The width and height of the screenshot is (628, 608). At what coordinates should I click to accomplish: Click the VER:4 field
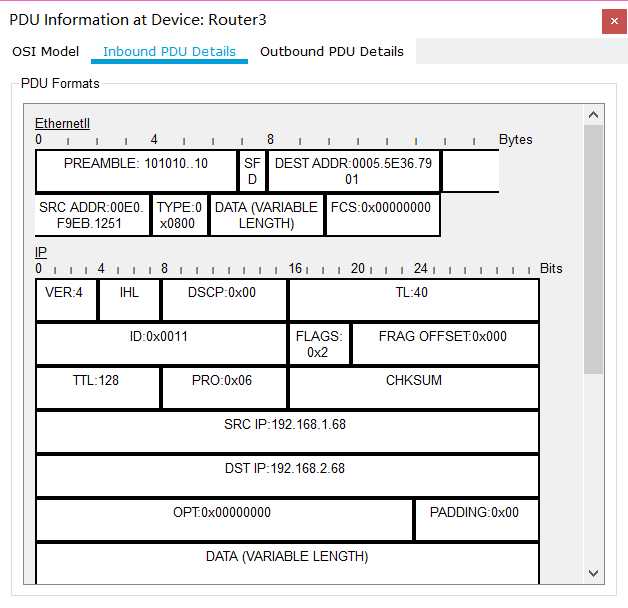pos(66,300)
